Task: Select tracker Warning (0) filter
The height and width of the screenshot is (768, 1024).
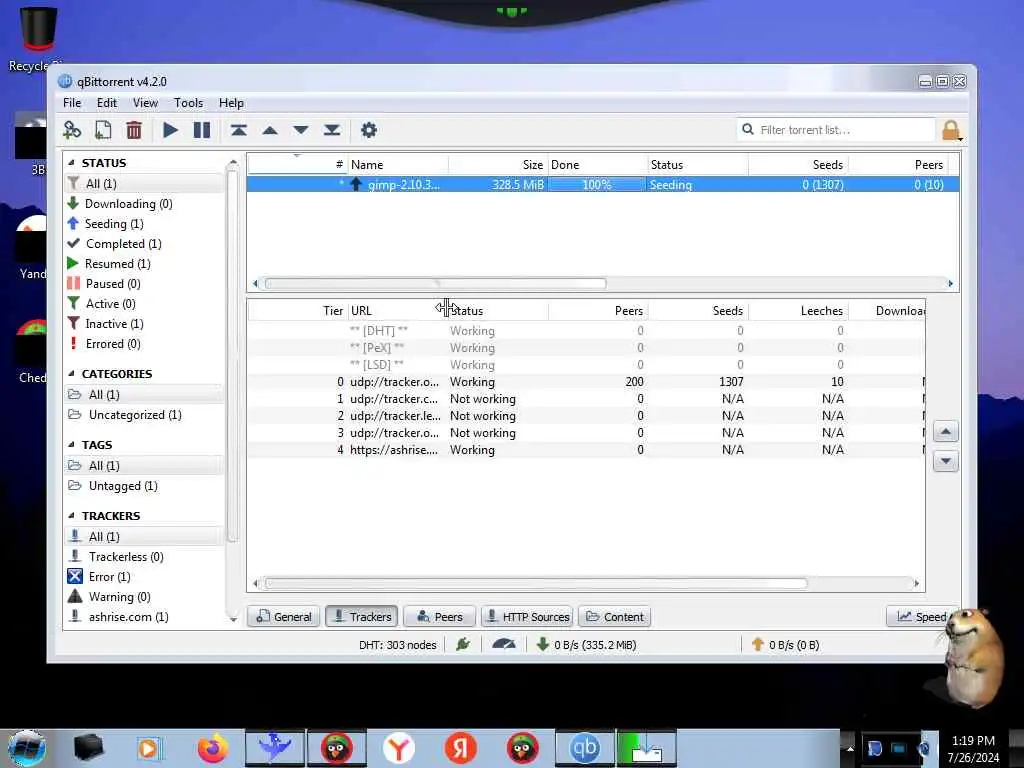Action: (x=119, y=597)
